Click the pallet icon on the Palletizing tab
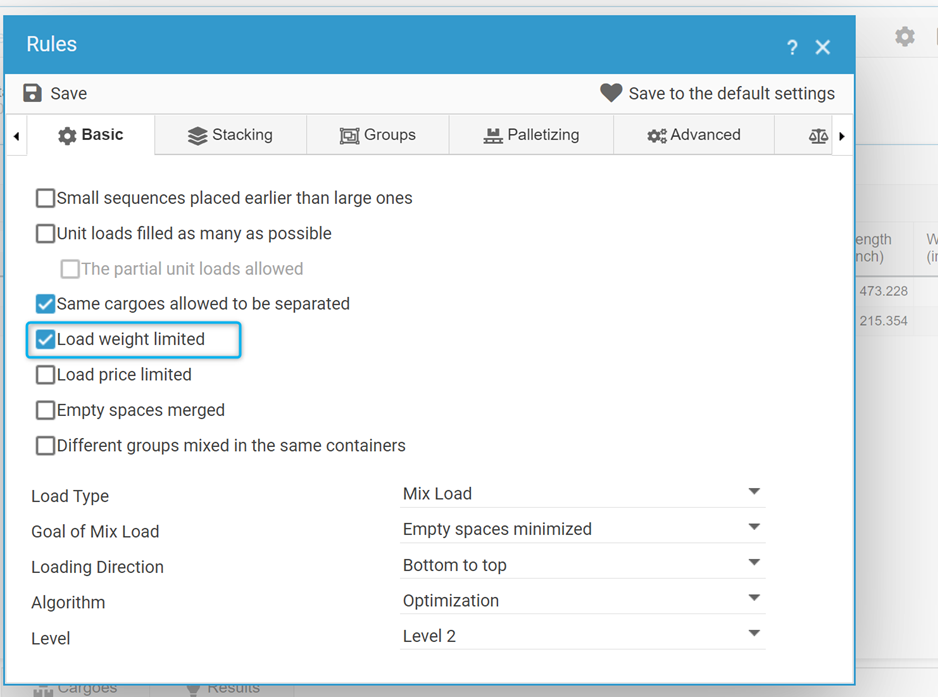The image size is (938, 697). 493,136
